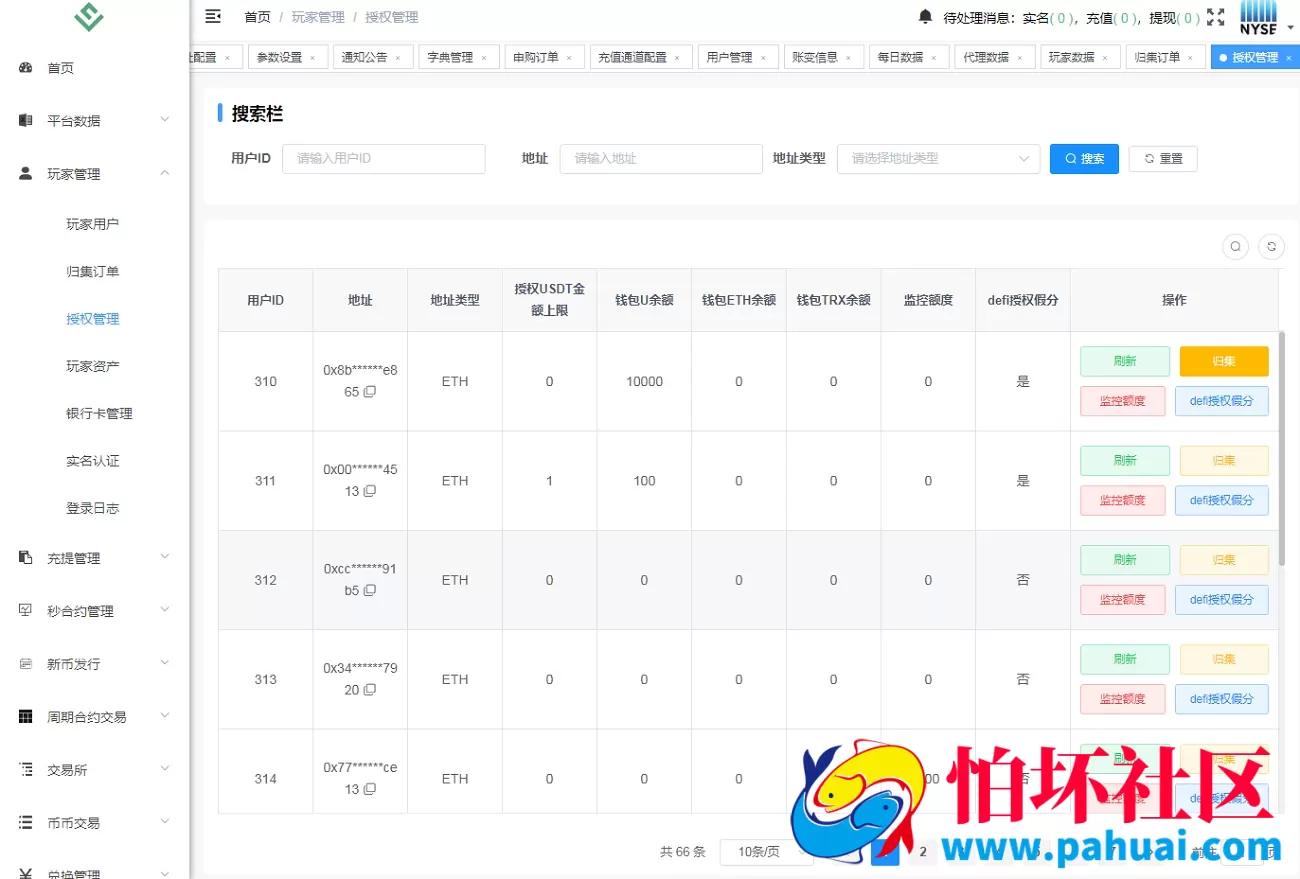The image size is (1300, 879).
Task: Toggle the sidebar collapse hamburger icon
Action: (212, 16)
